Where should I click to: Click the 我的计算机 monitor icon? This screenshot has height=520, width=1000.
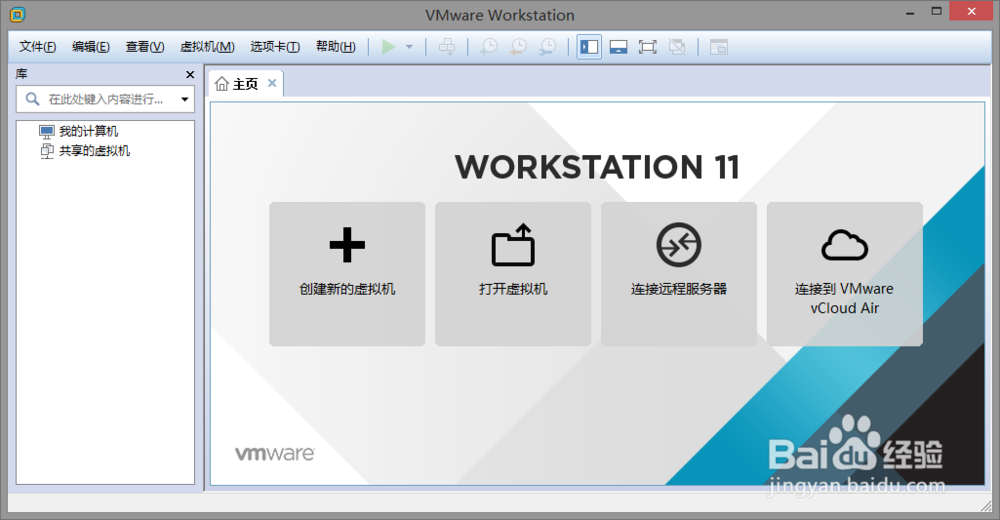coord(47,132)
